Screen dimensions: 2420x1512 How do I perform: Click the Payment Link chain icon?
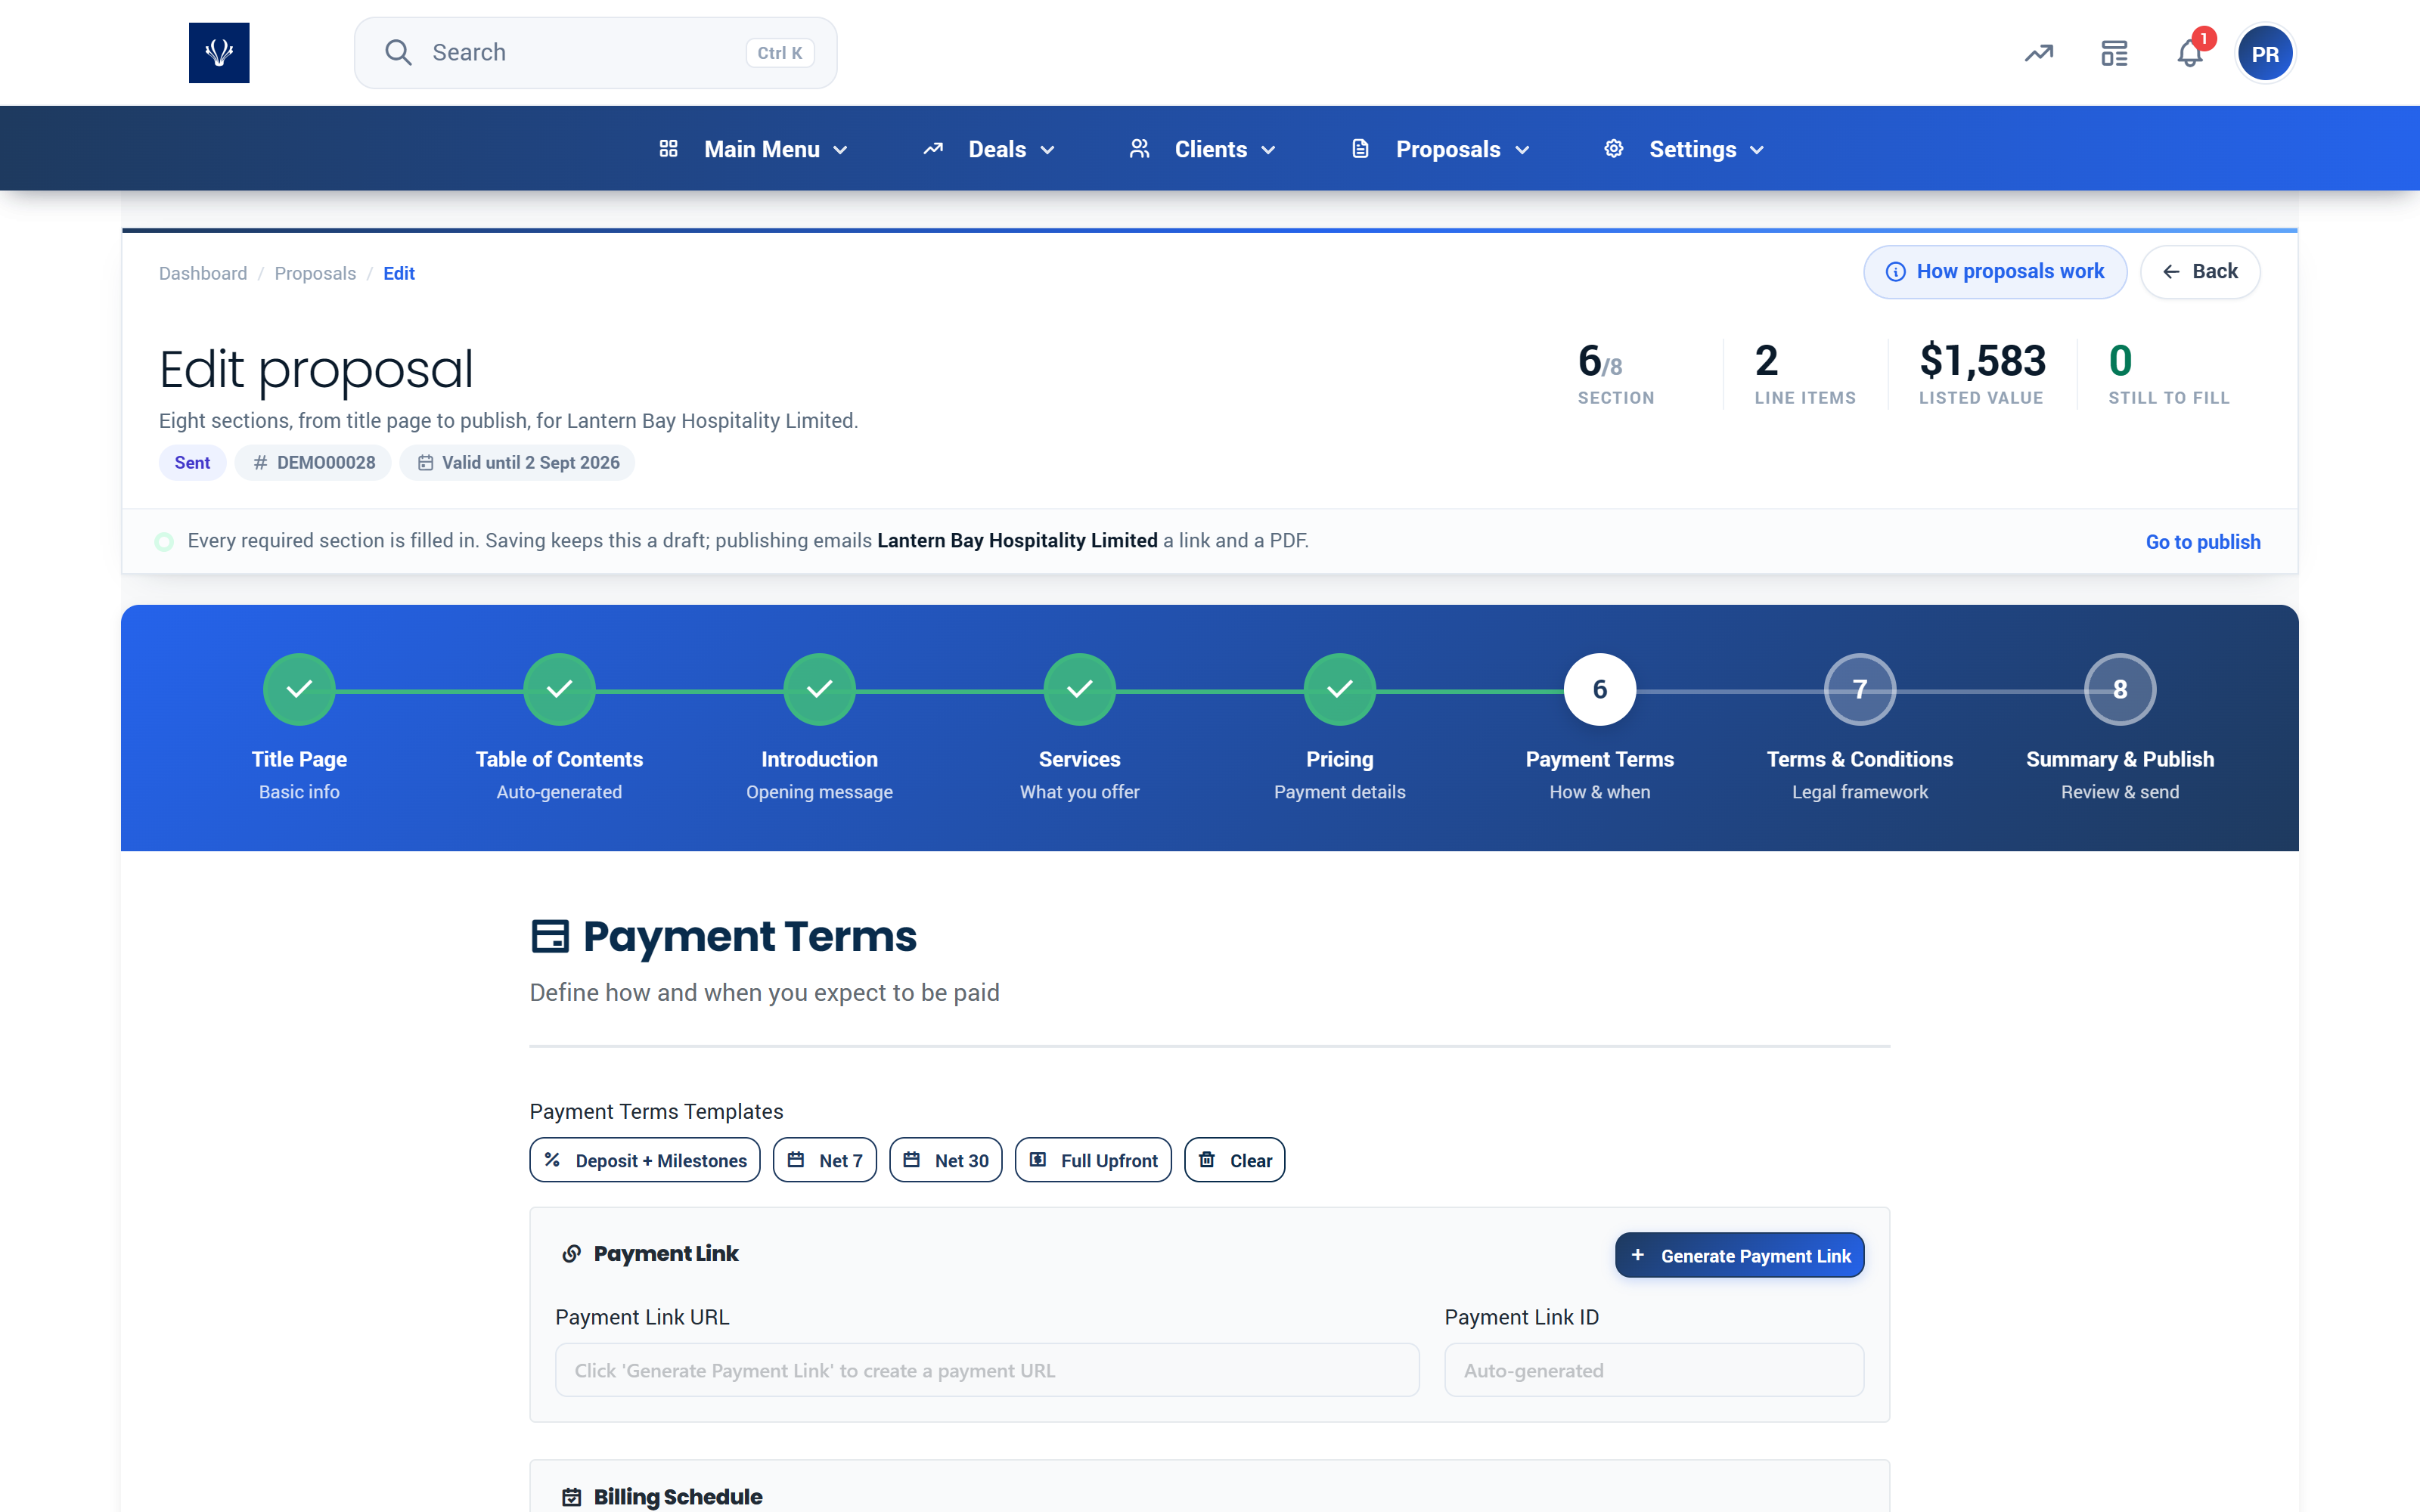click(x=572, y=1254)
